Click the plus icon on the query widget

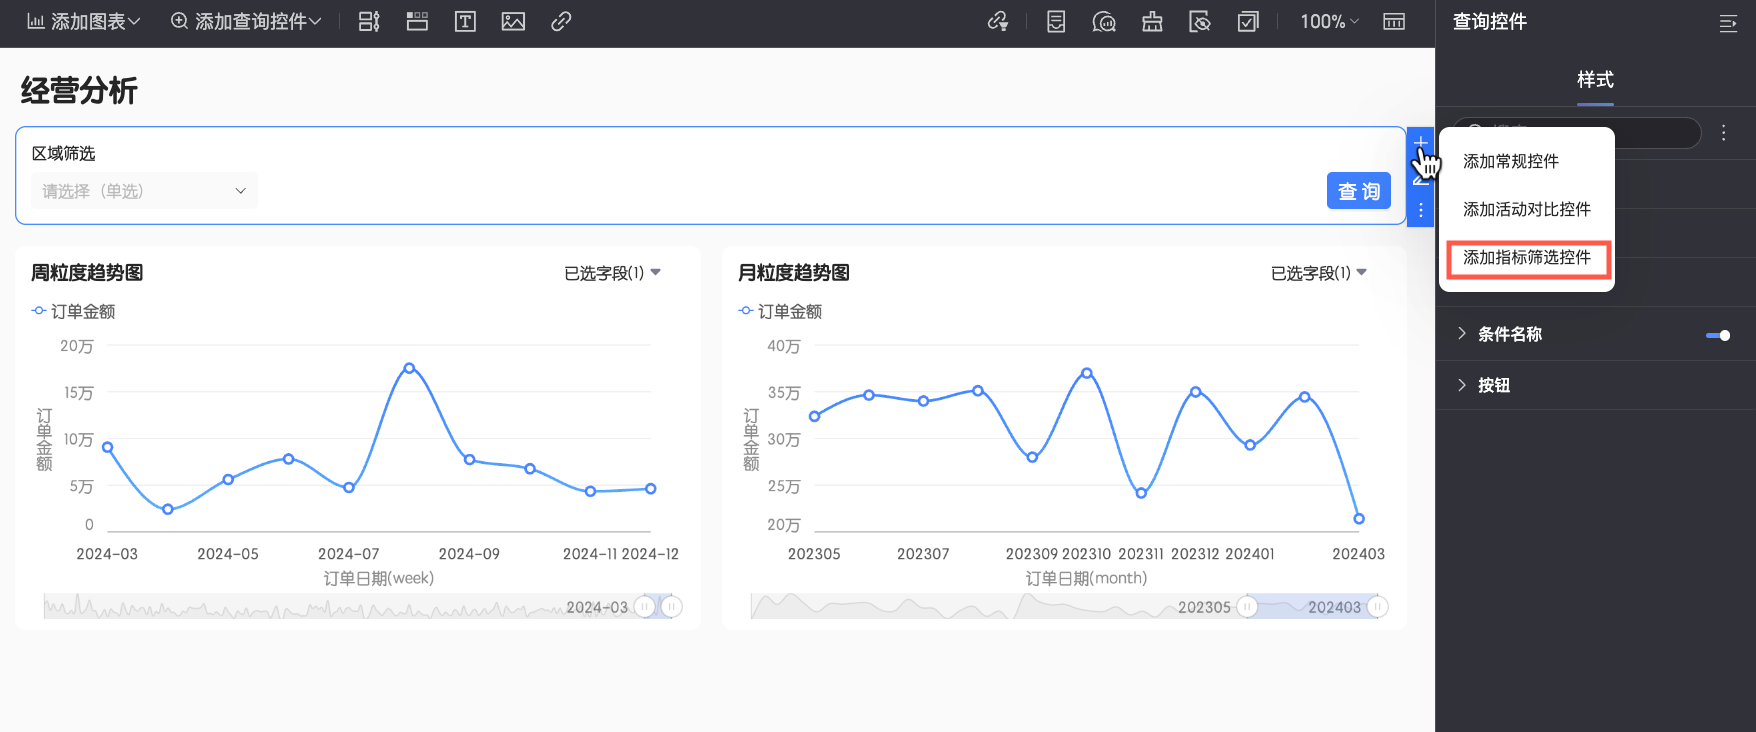click(x=1420, y=143)
